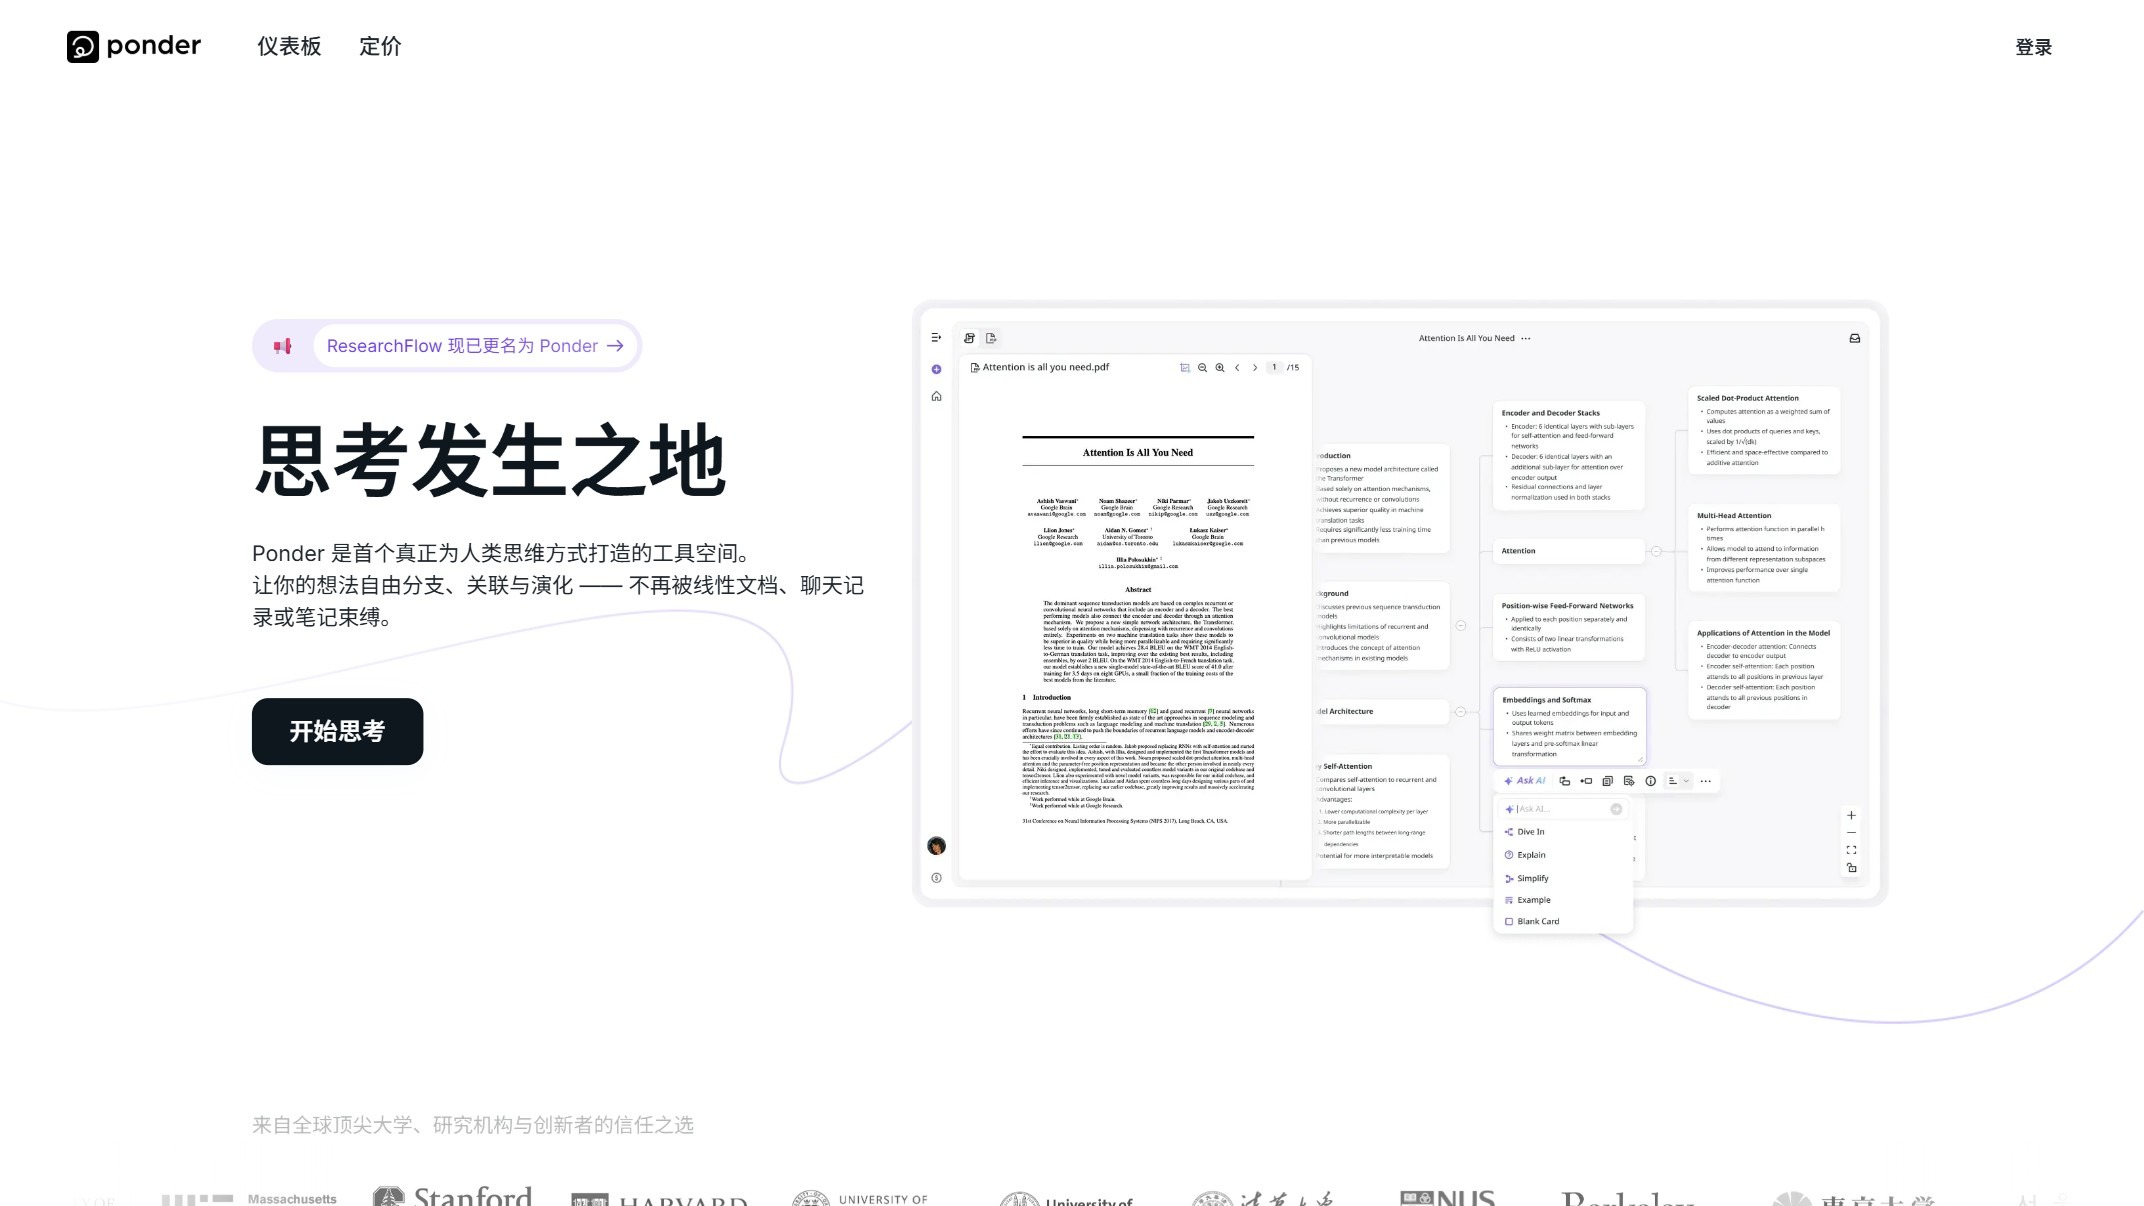Go to next page of the PDF
The image size is (2144, 1206).
(1255, 368)
